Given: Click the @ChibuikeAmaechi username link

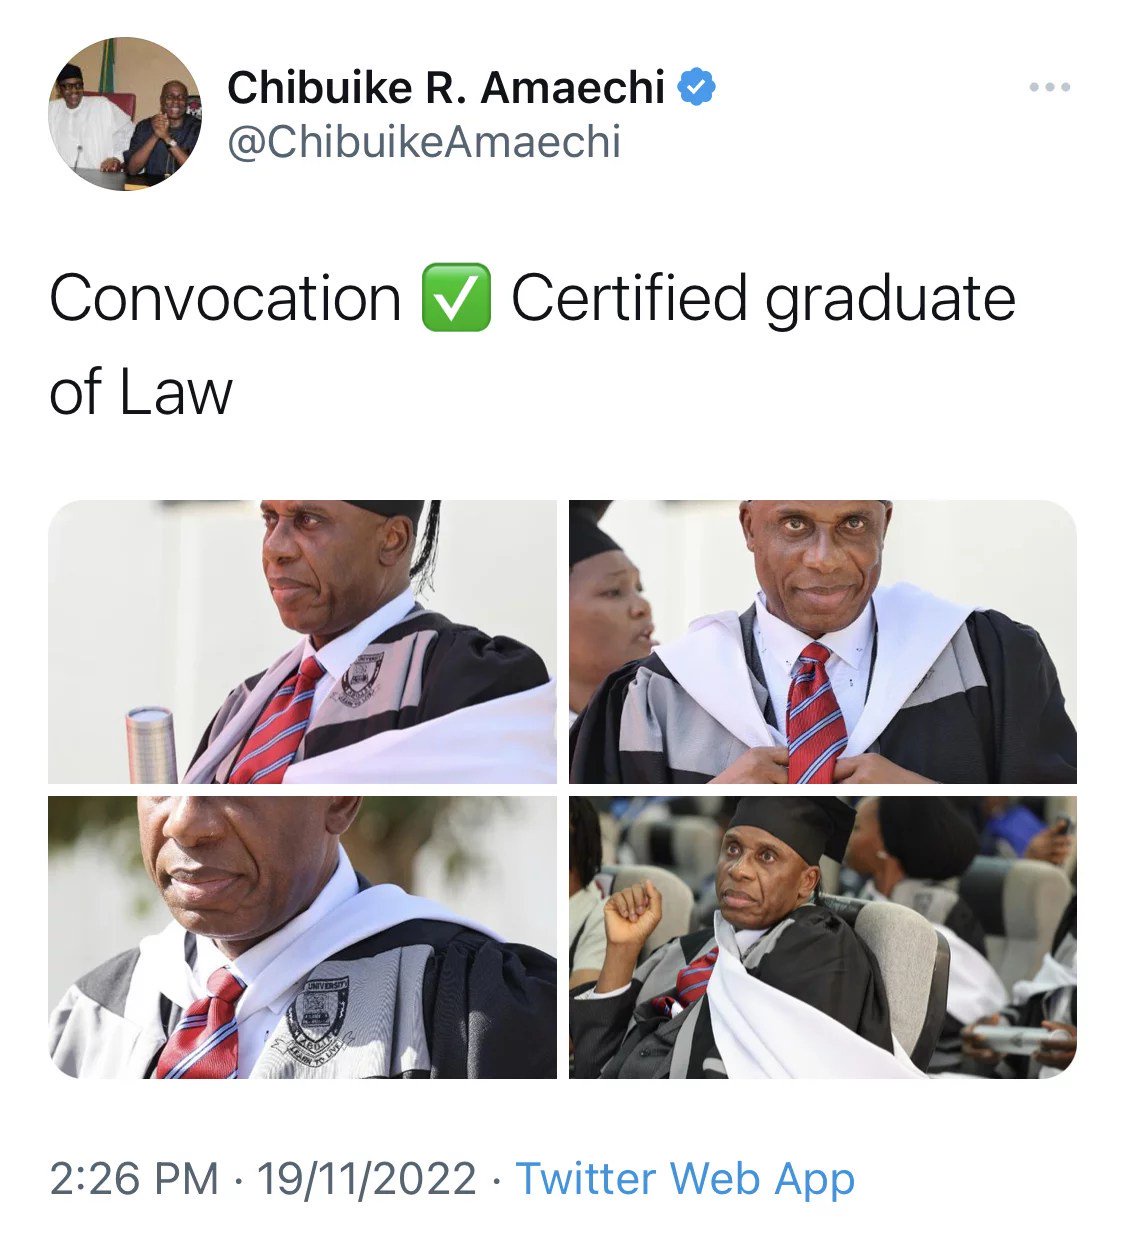Looking at the screenshot, I should [x=425, y=141].
